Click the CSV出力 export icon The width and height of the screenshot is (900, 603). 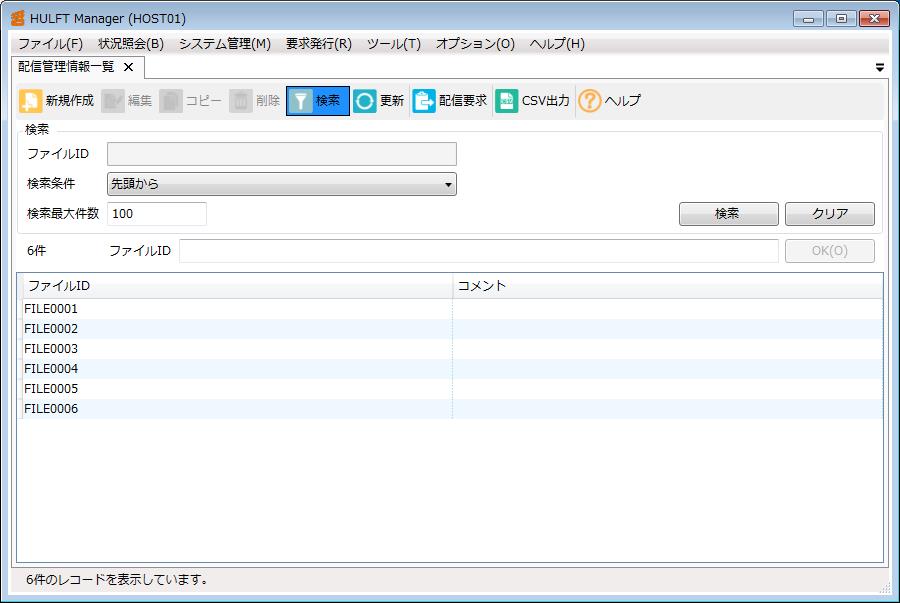coord(507,101)
